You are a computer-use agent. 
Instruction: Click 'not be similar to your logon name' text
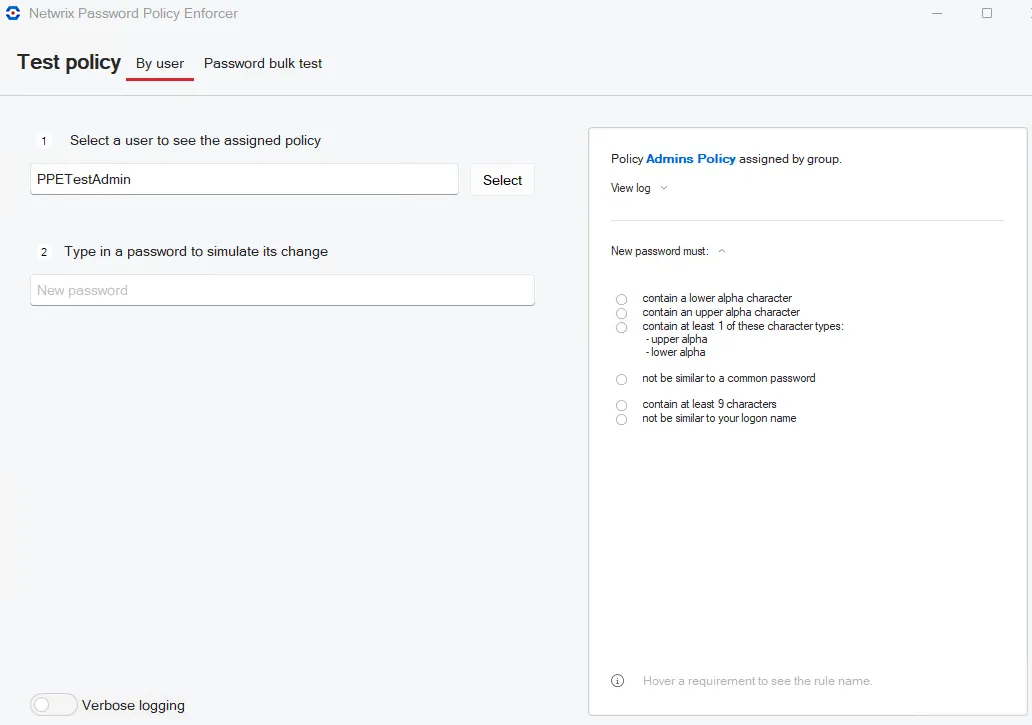coord(719,418)
